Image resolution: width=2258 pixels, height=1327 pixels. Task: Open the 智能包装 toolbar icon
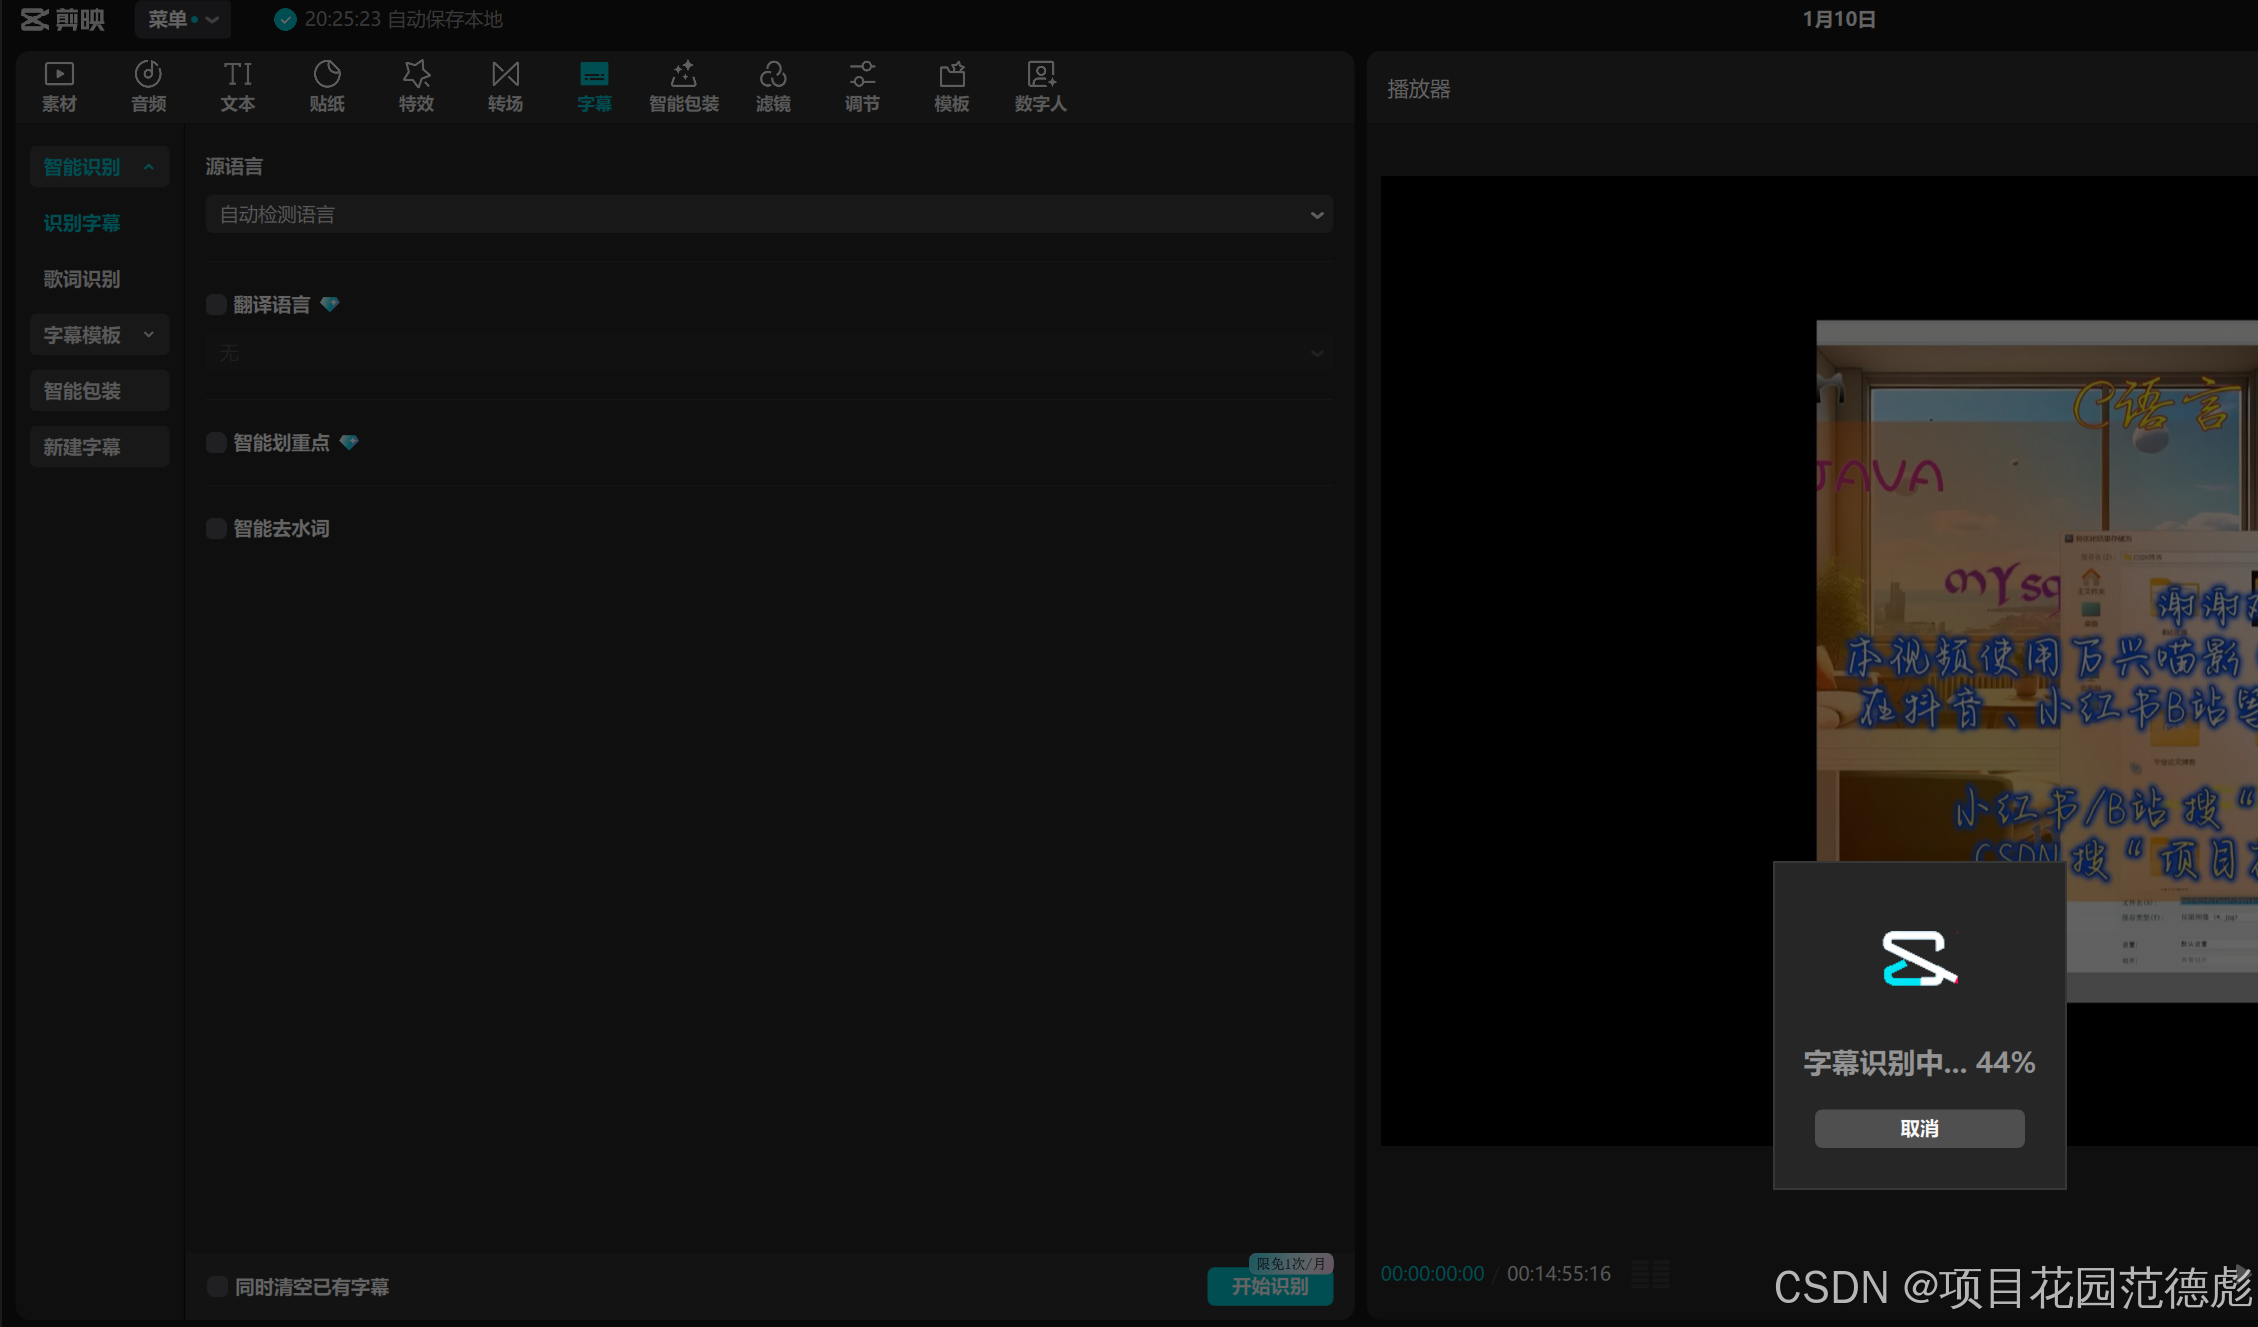pyautogui.click(x=684, y=87)
